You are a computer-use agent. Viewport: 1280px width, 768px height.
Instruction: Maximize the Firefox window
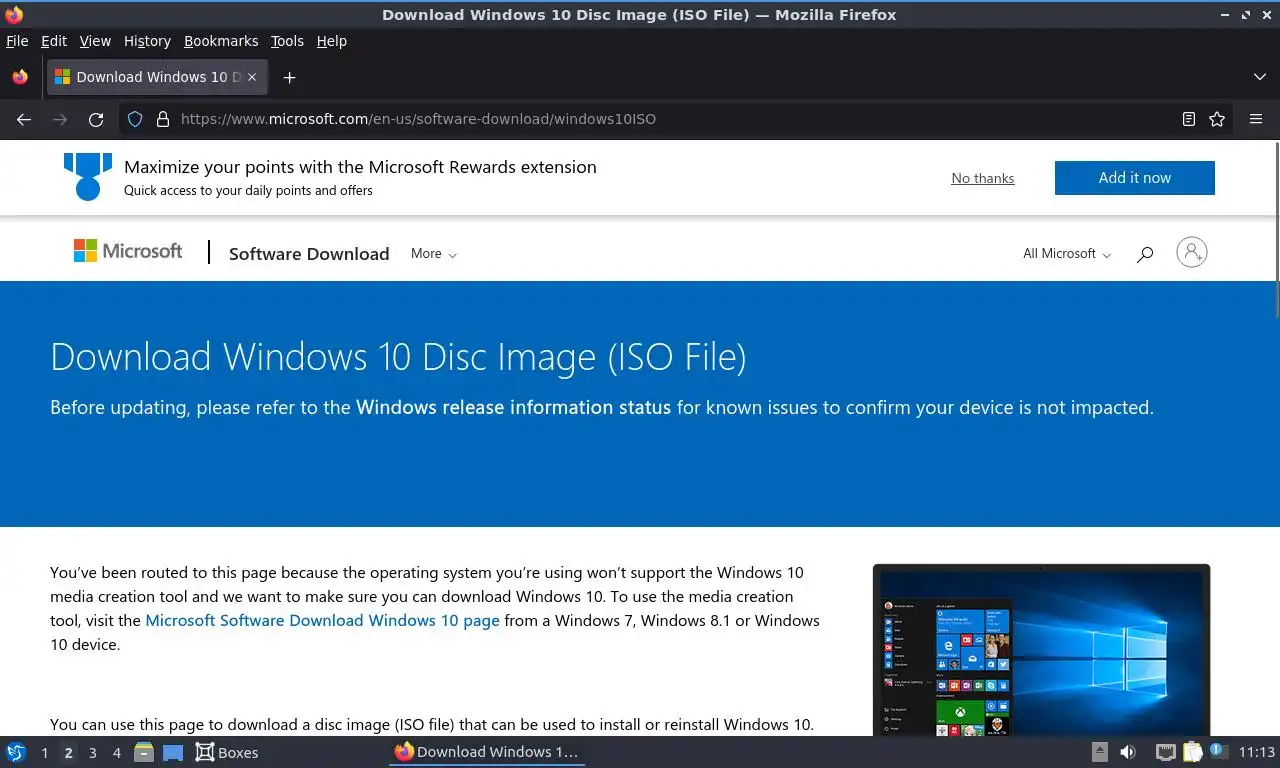point(1246,14)
